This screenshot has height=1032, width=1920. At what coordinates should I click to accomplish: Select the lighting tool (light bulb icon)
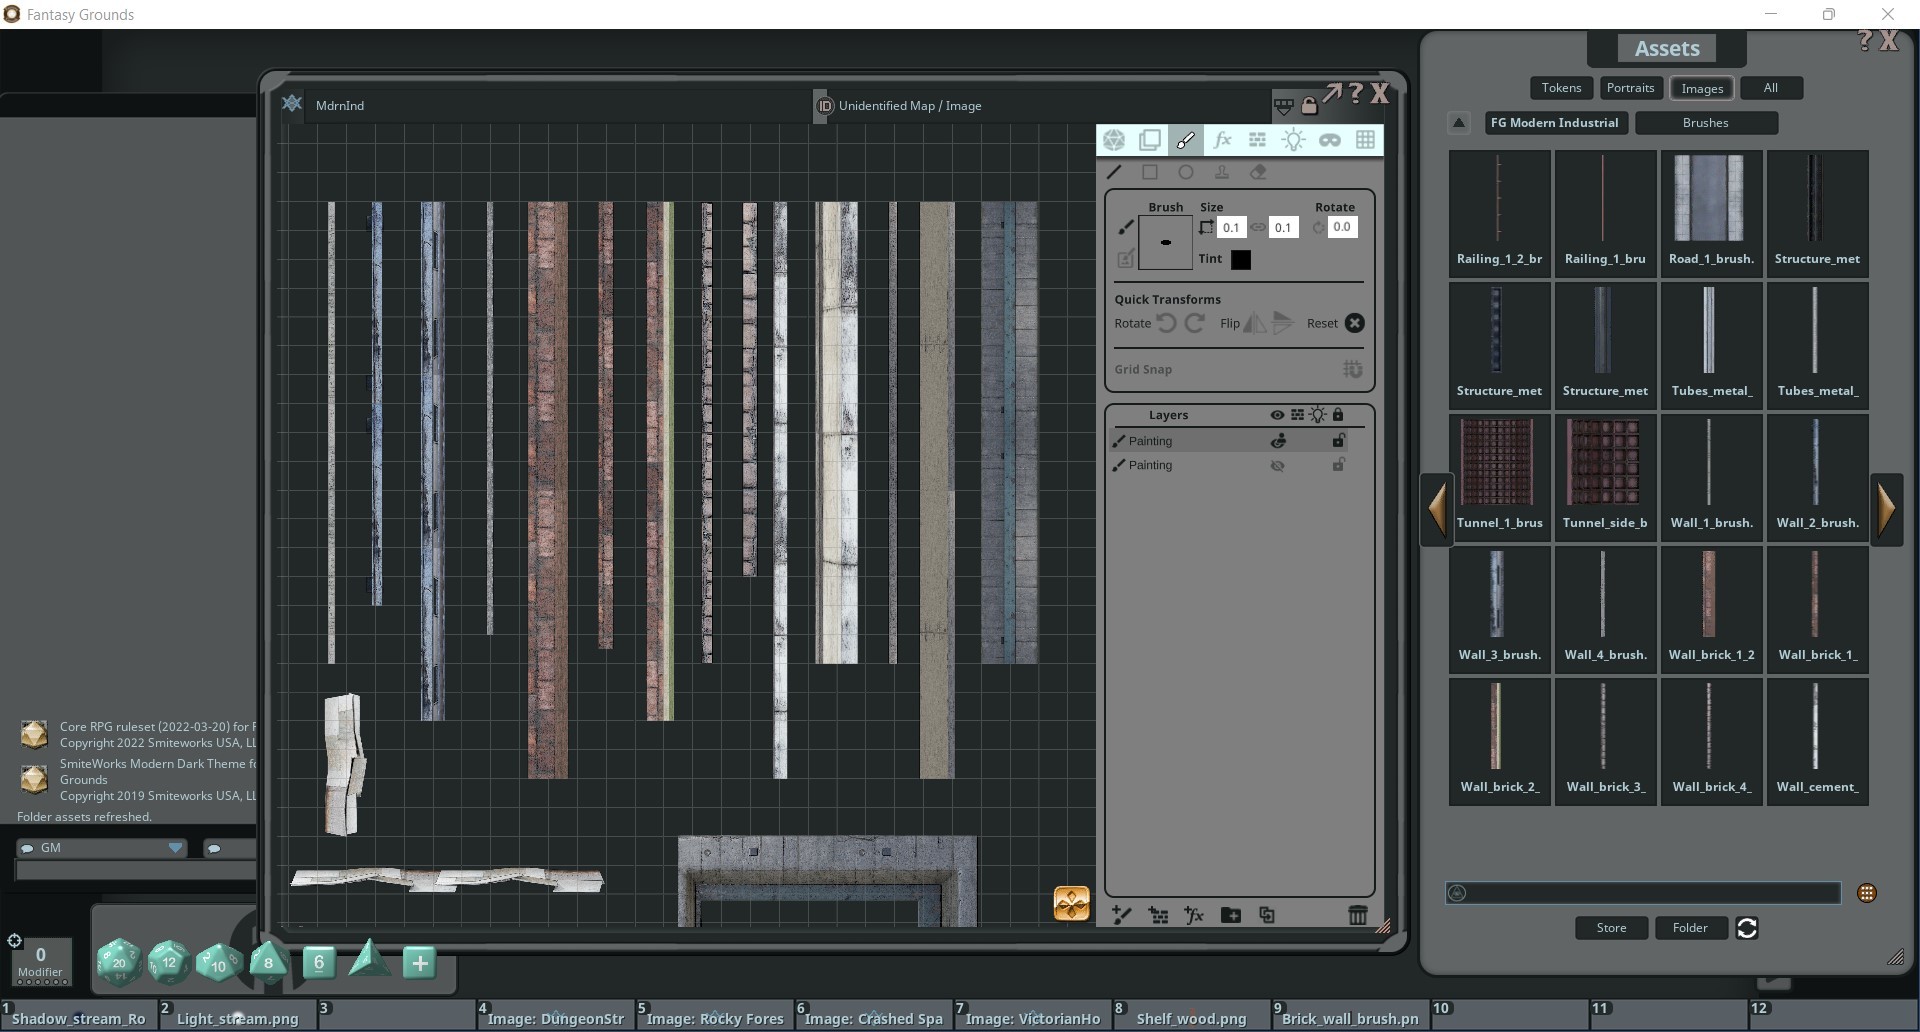tap(1294, 140)
